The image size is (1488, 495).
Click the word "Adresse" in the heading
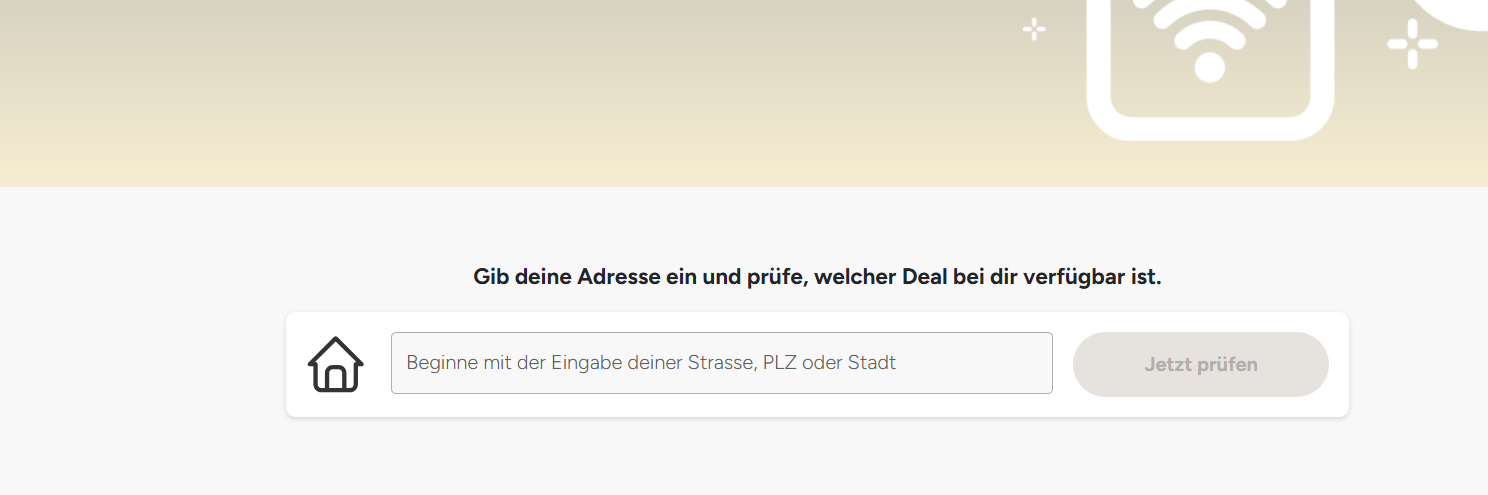click(619, 277)
